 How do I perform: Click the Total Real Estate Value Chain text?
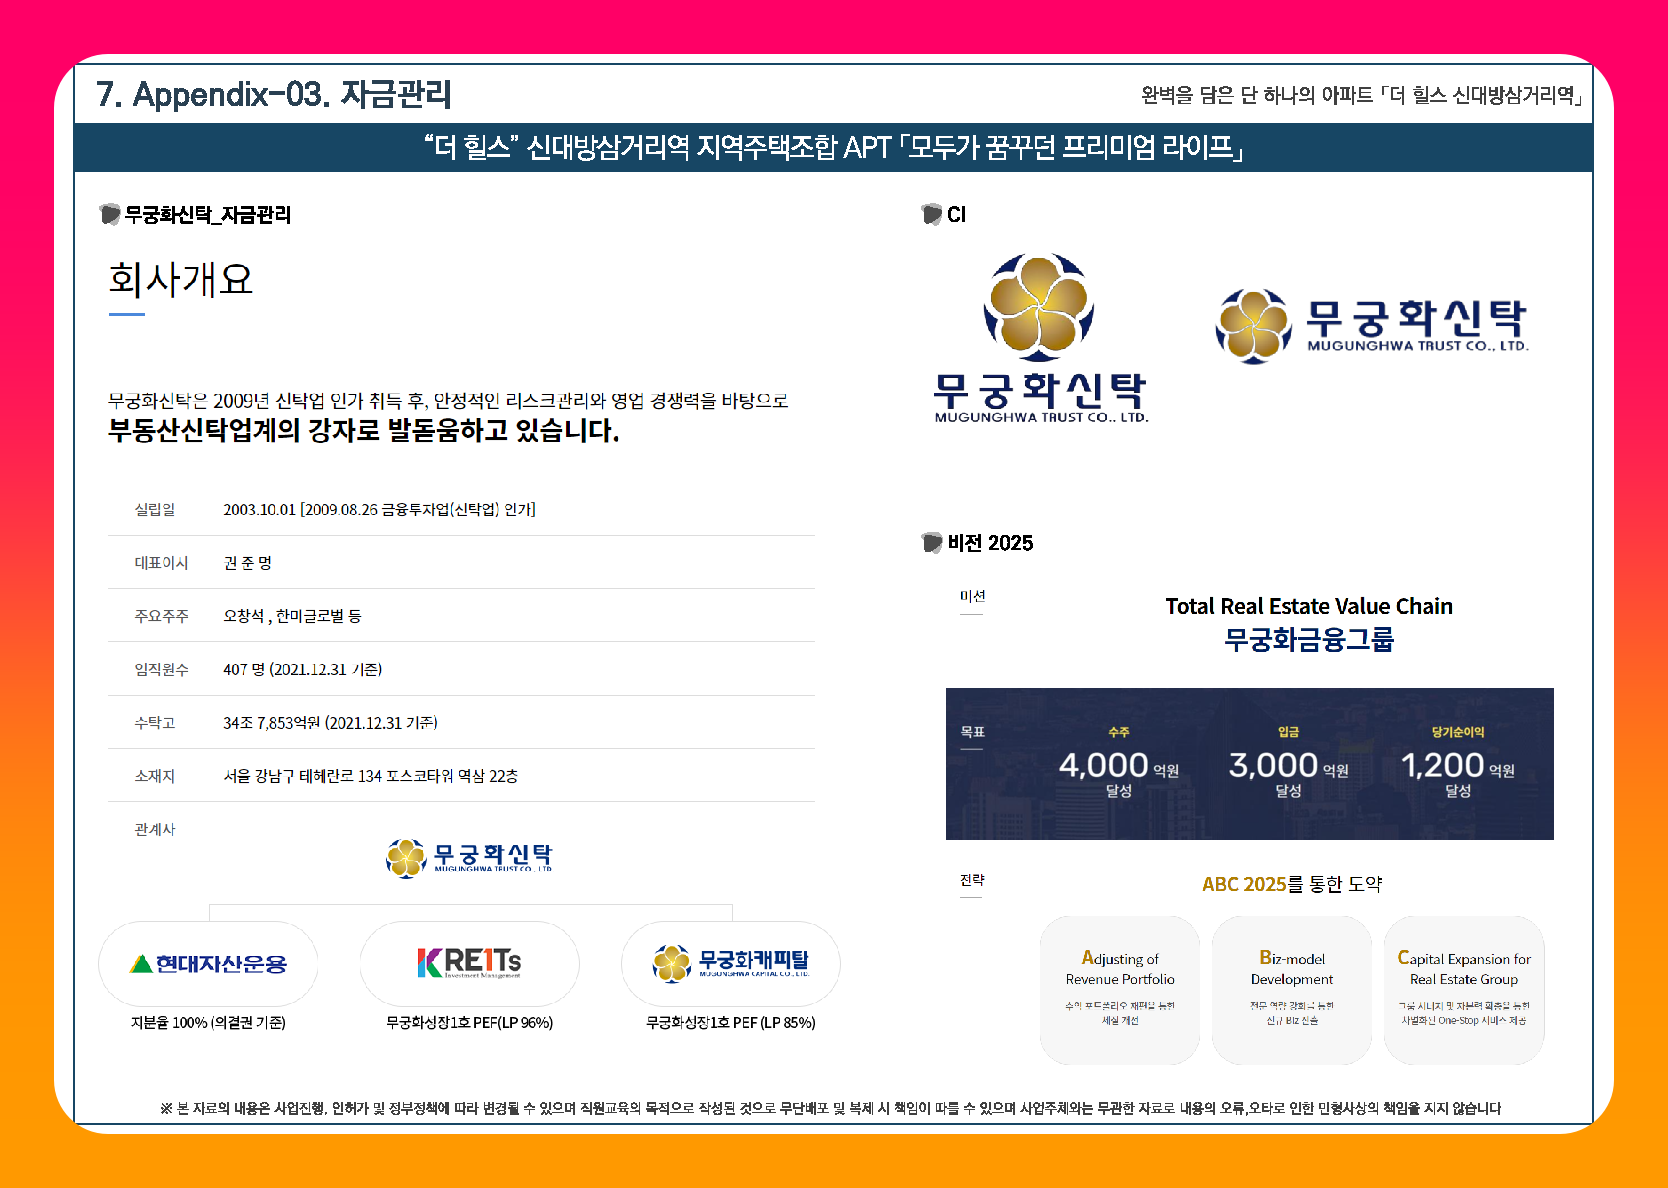tap(1309, 606)
